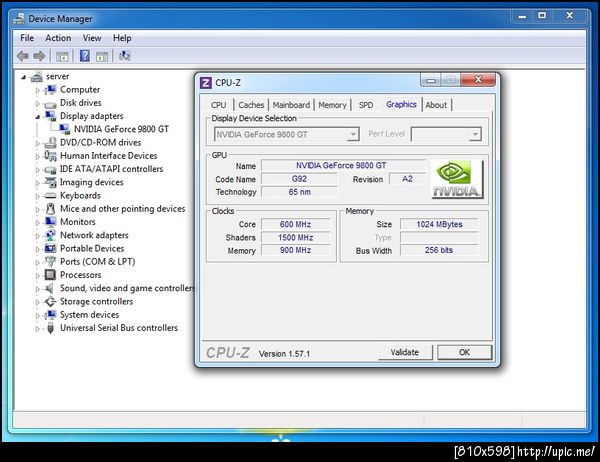Click the Processors category icon
The width and height of the screenshot is (600, 462).
[50, 275]
